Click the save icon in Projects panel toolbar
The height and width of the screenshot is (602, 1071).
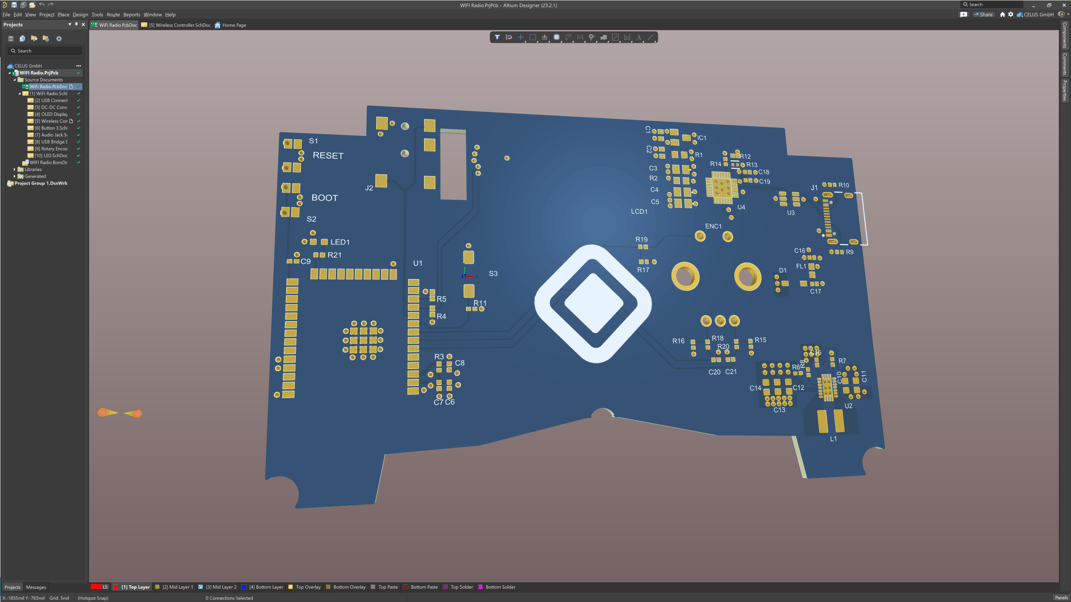[11, 39]
